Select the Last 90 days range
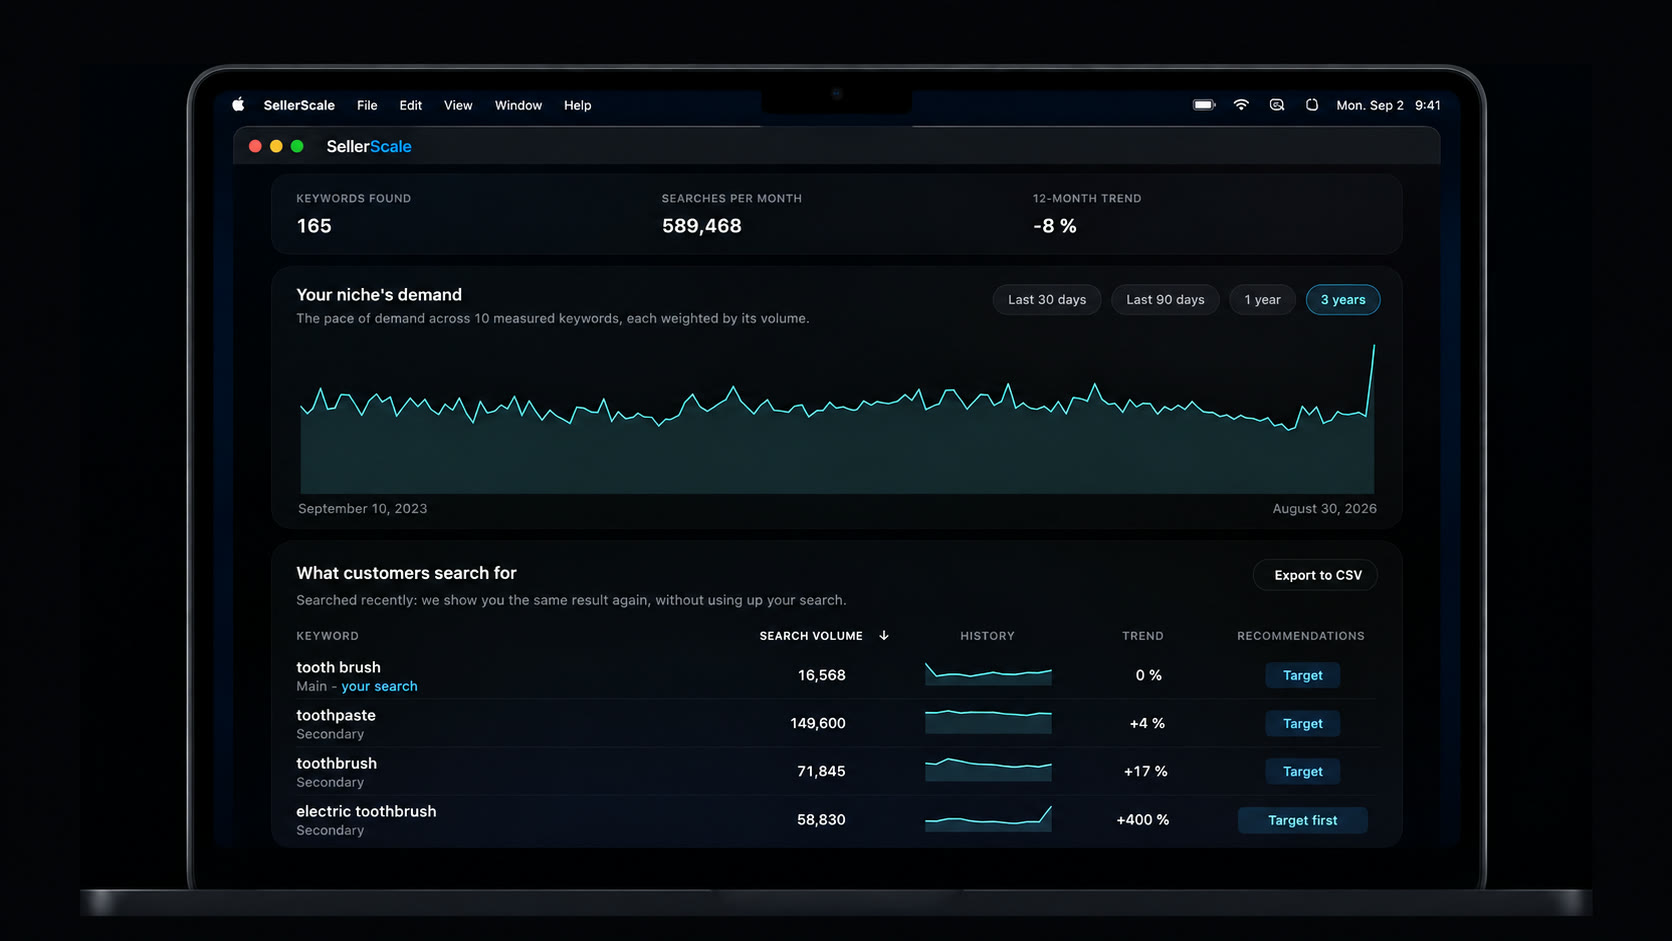 pyautogui.click(x=1165, y=300)
